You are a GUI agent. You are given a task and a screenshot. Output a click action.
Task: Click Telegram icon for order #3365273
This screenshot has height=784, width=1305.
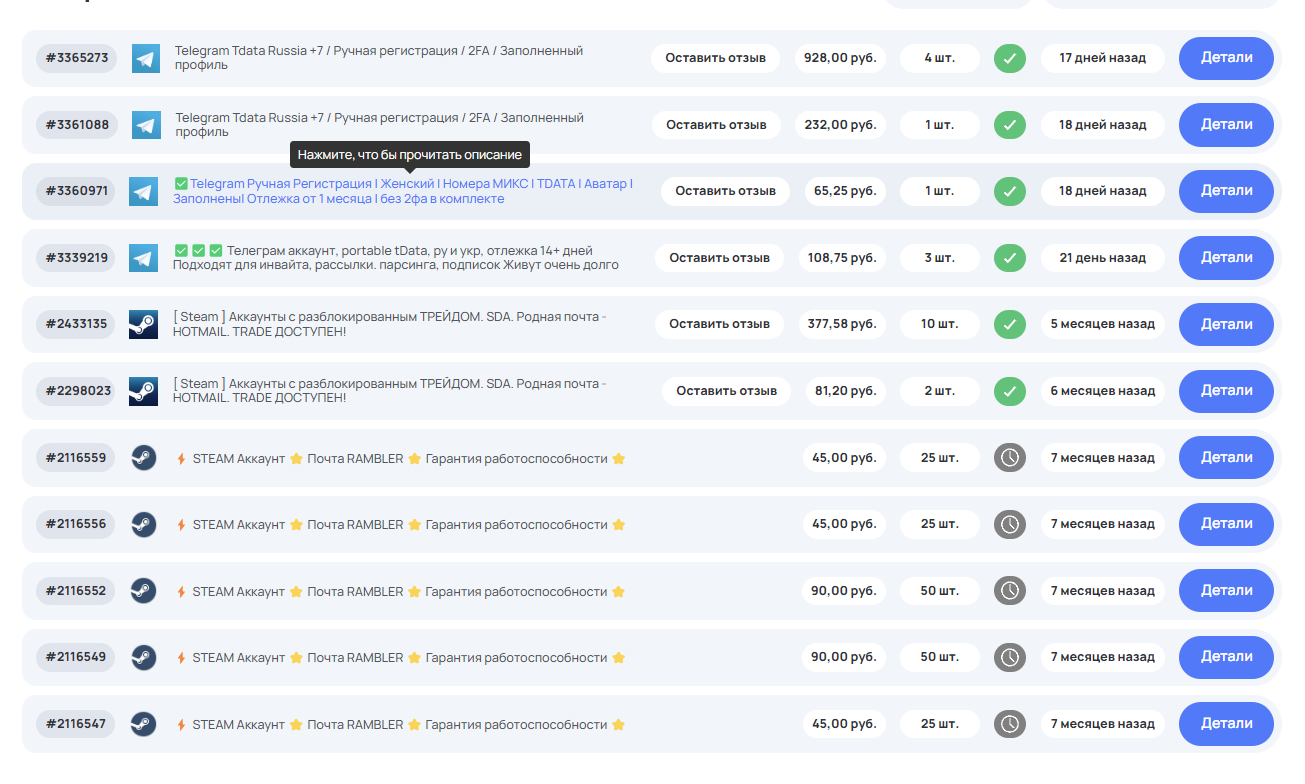(x=146, y=58)
